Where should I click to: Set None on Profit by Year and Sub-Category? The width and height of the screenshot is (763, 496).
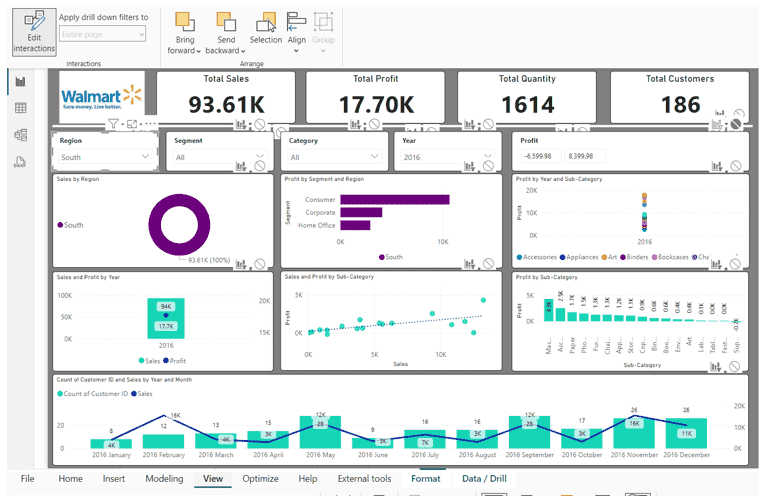click(x=735, y=264)
